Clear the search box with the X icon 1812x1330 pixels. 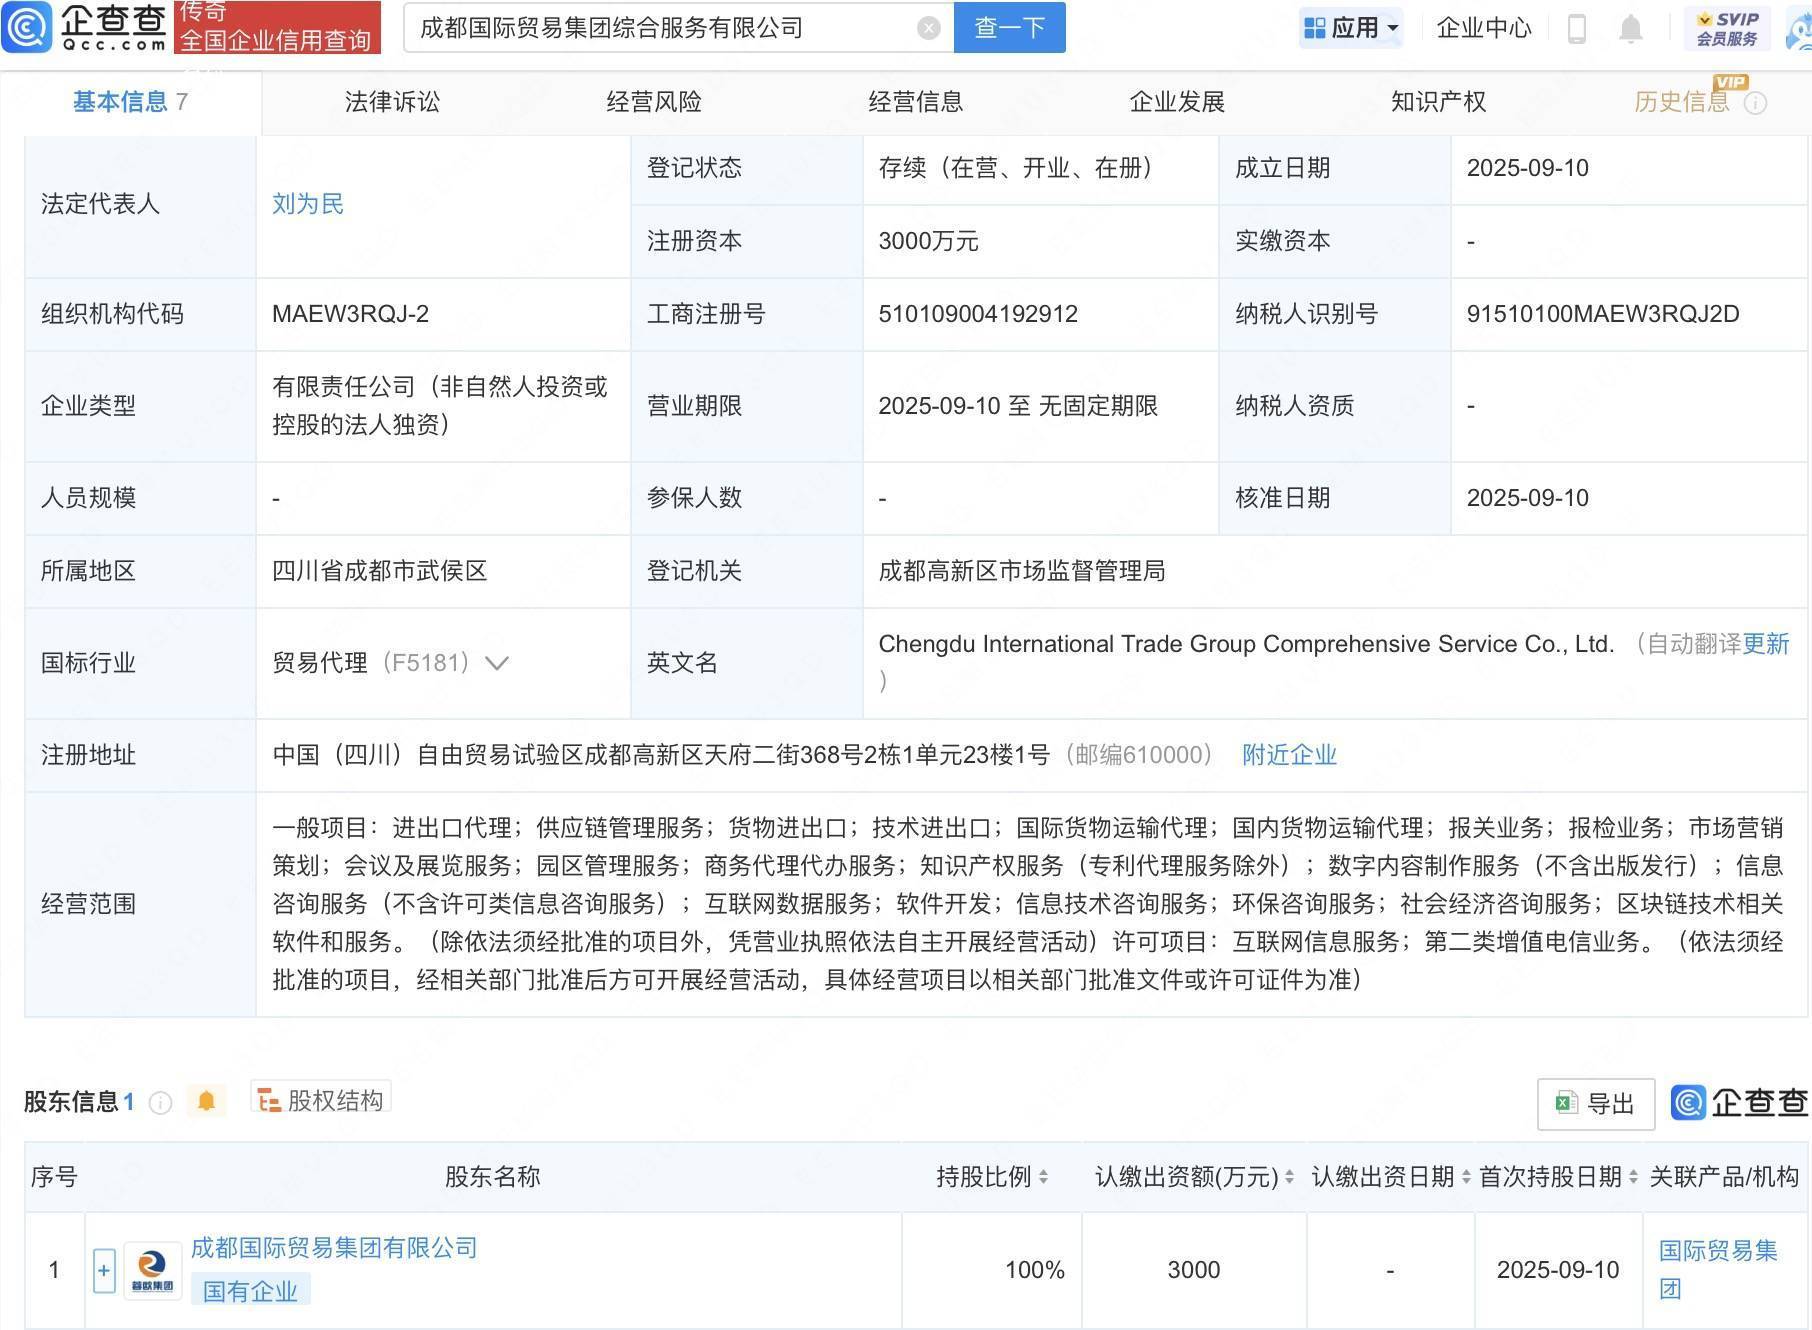[x=929, y=28]
